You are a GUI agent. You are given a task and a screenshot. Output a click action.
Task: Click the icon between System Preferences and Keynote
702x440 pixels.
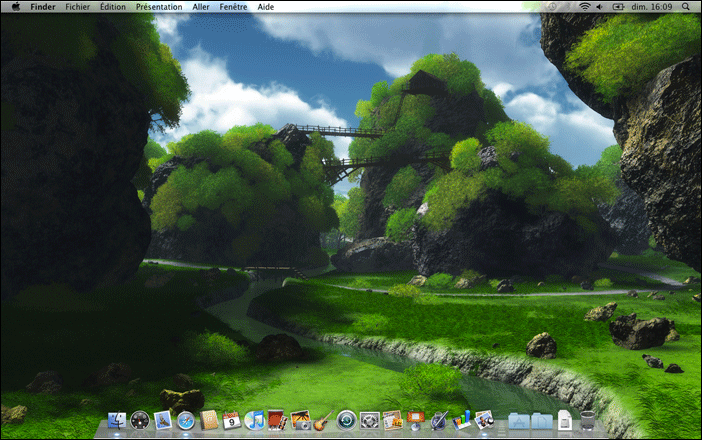(393, 421)
